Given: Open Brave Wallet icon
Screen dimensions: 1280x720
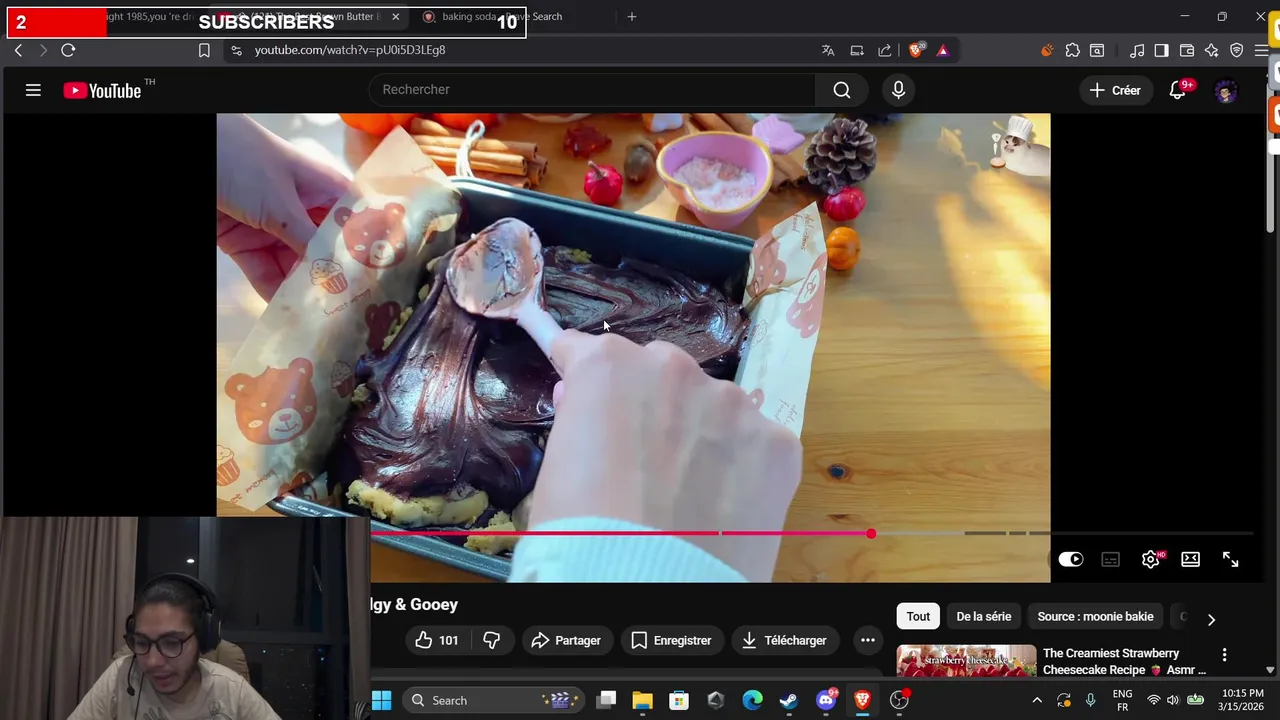Looking at the screenshot, I should pos(1187,50).
